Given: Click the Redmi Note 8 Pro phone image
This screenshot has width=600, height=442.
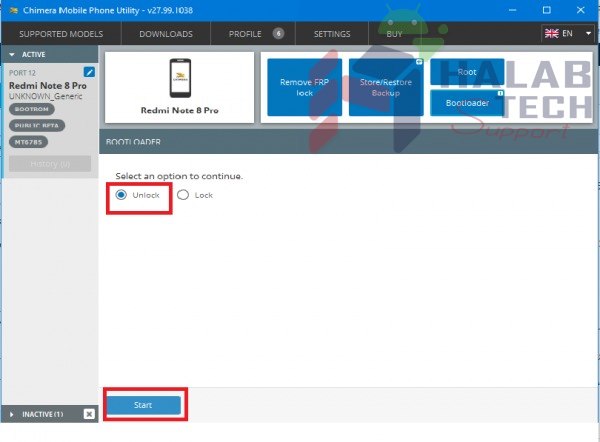Looking at the screenshot, I should point(180,78).
